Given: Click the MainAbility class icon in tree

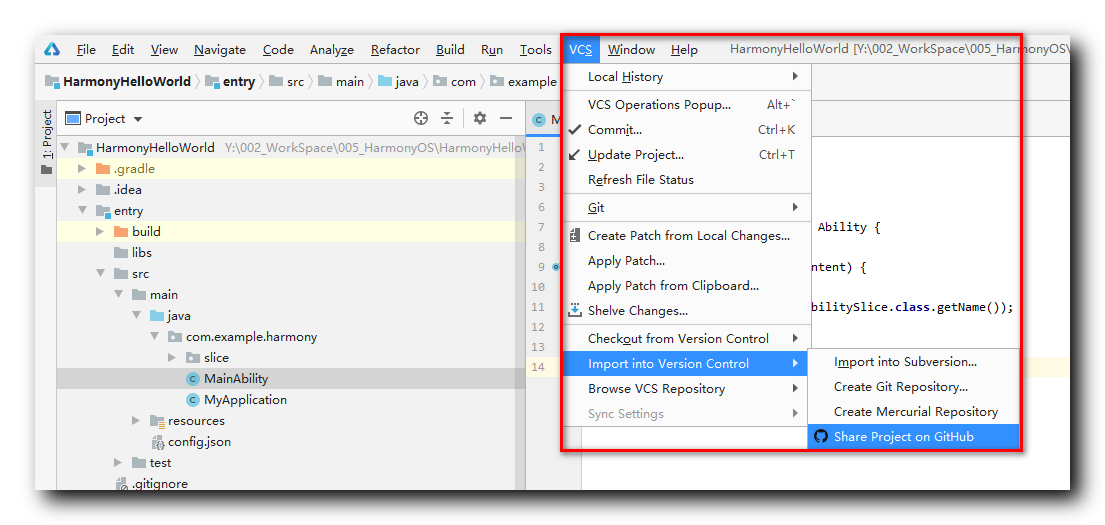Looking at the screenshot, I should coord(192,379).
